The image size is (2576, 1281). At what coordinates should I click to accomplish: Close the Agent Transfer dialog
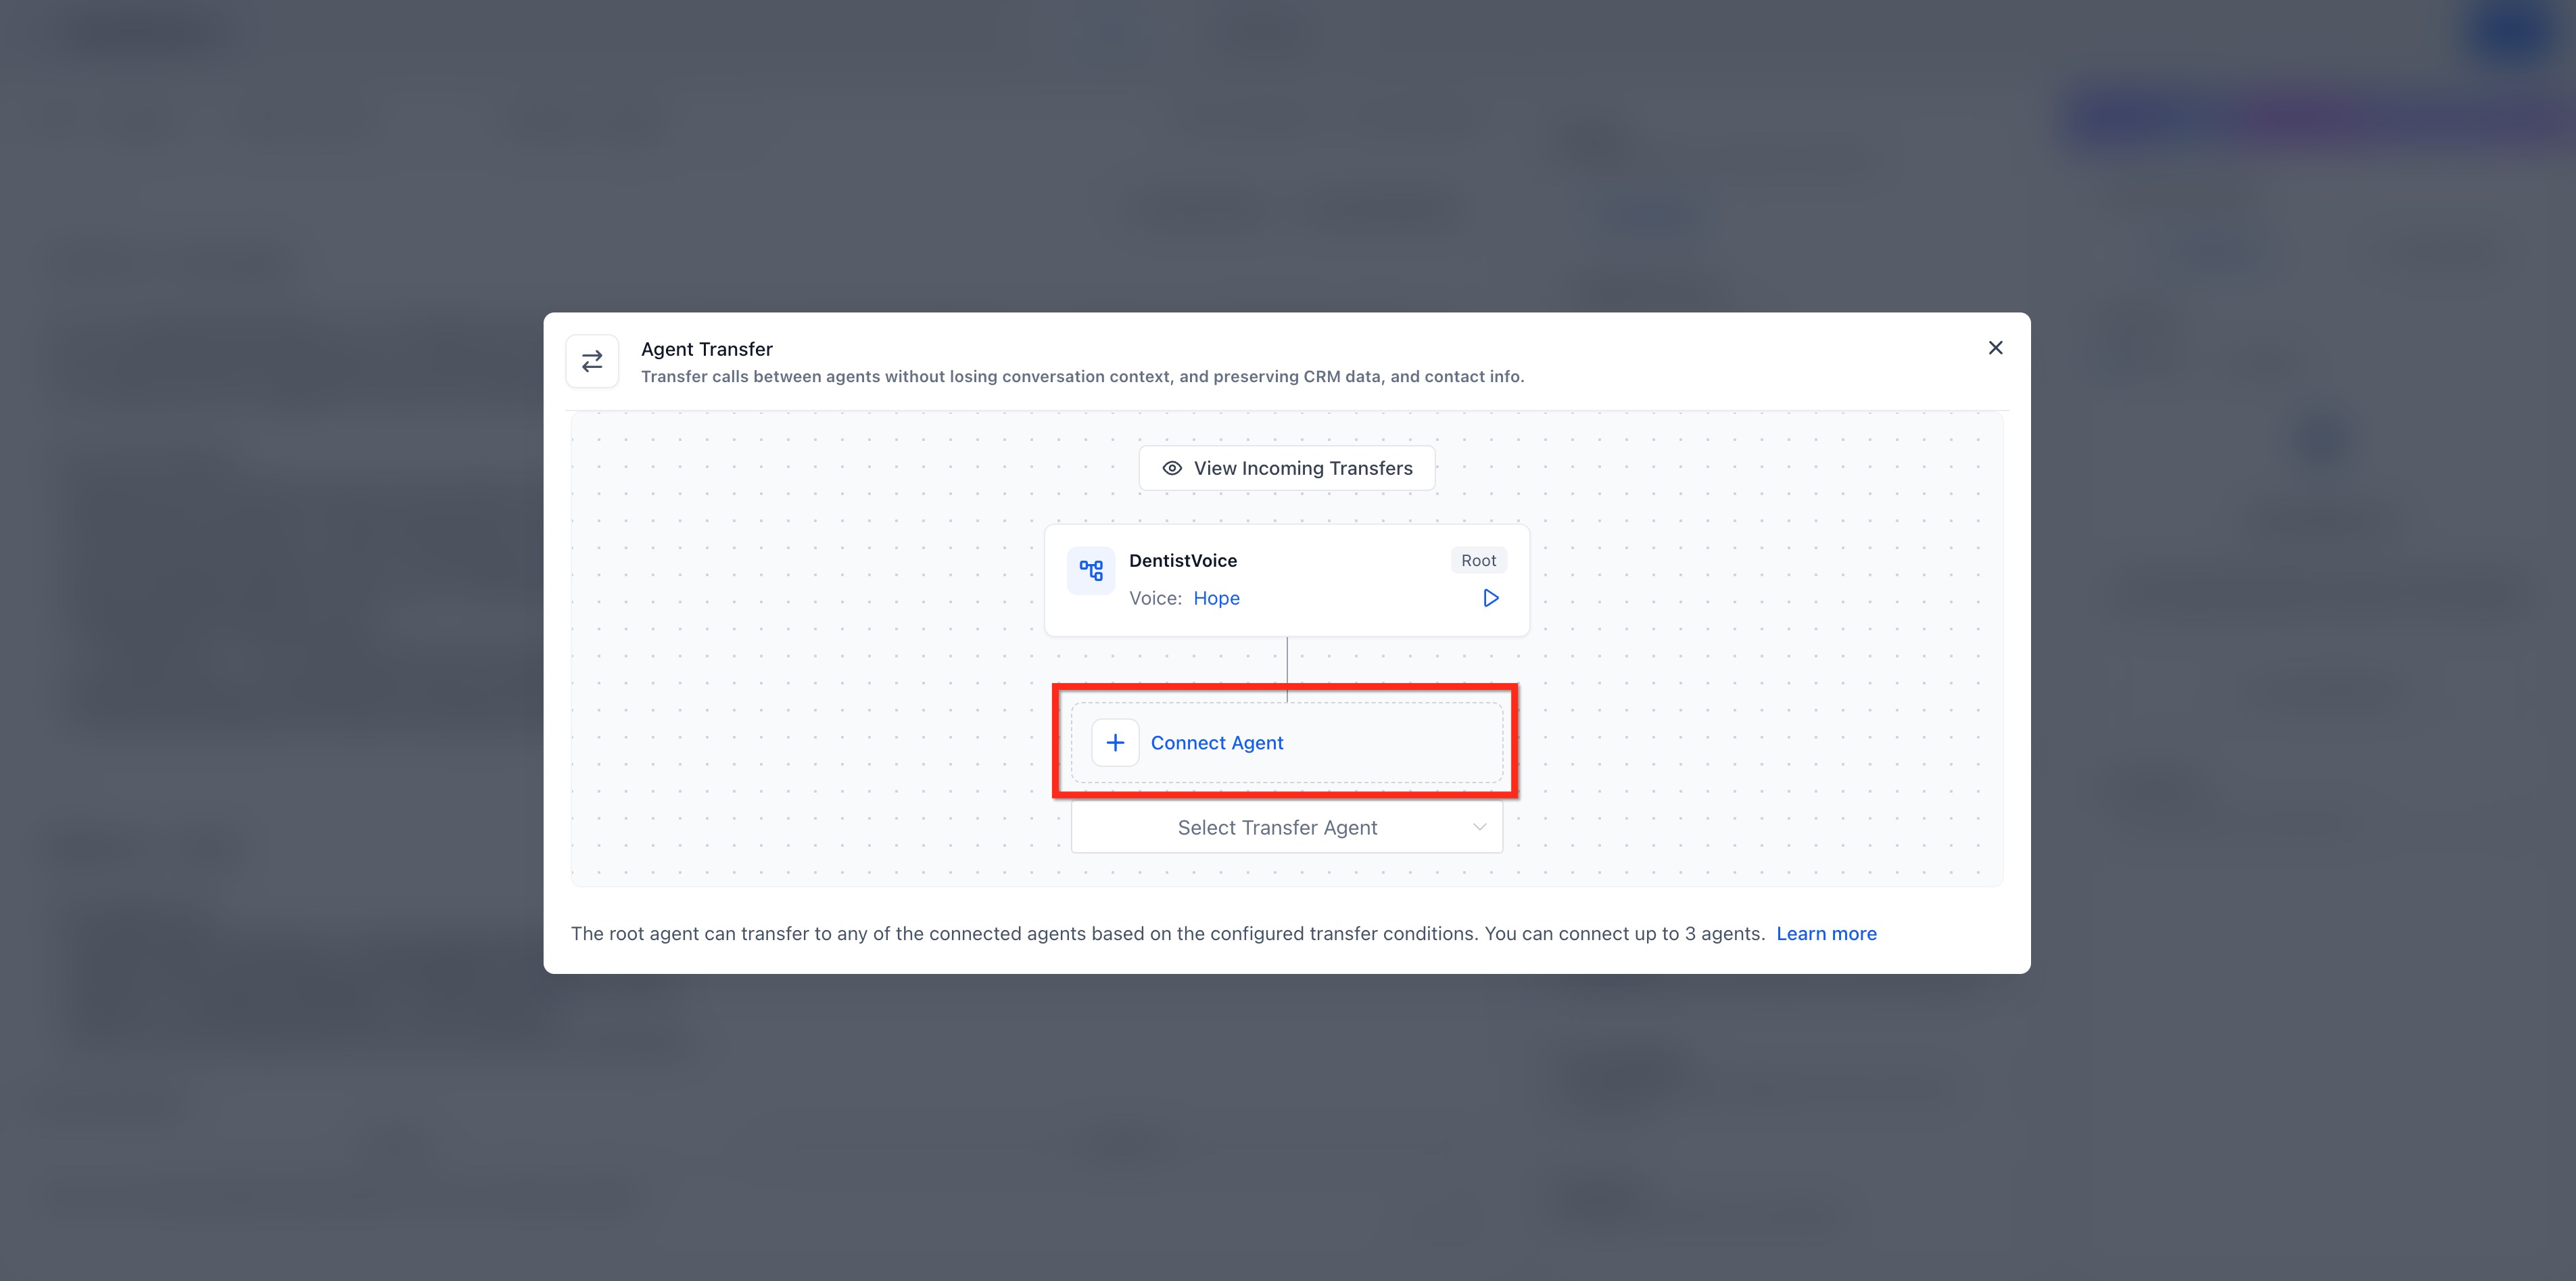click(x=1995, y=348)
